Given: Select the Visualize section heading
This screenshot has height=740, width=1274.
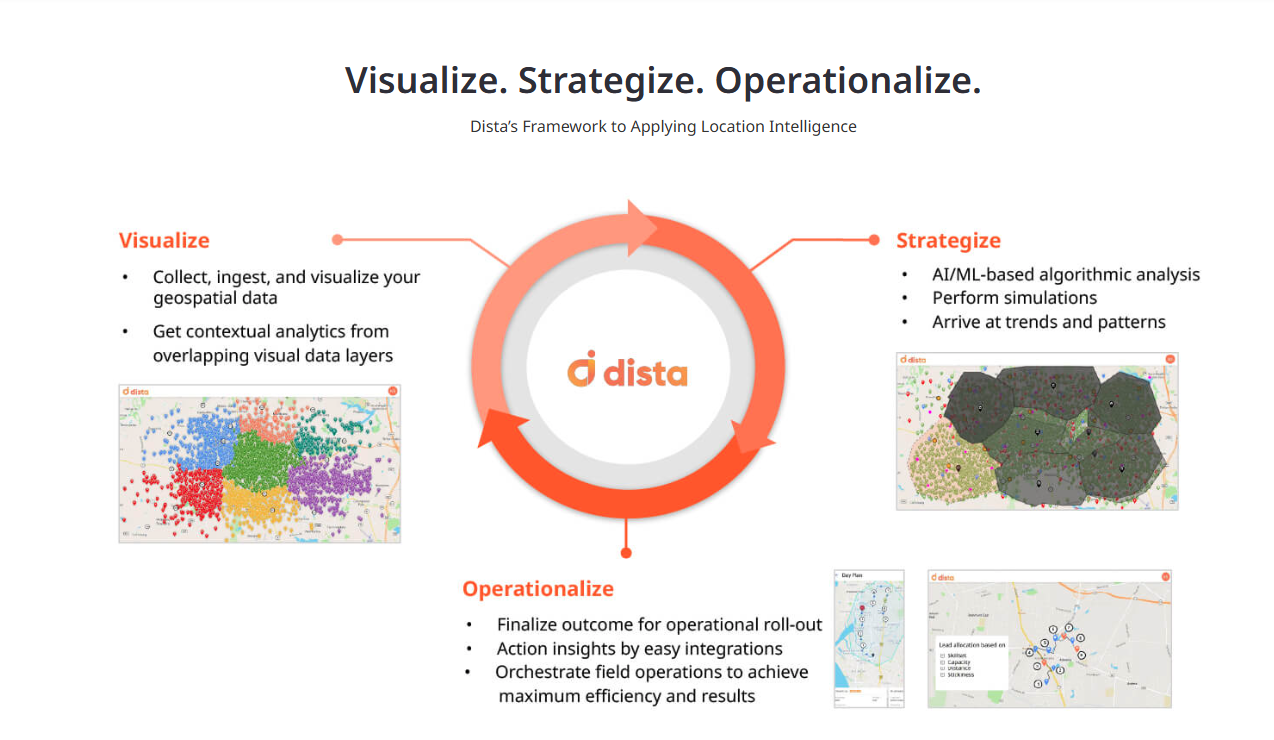Looking at the screenshot, I should coord(163,240).
